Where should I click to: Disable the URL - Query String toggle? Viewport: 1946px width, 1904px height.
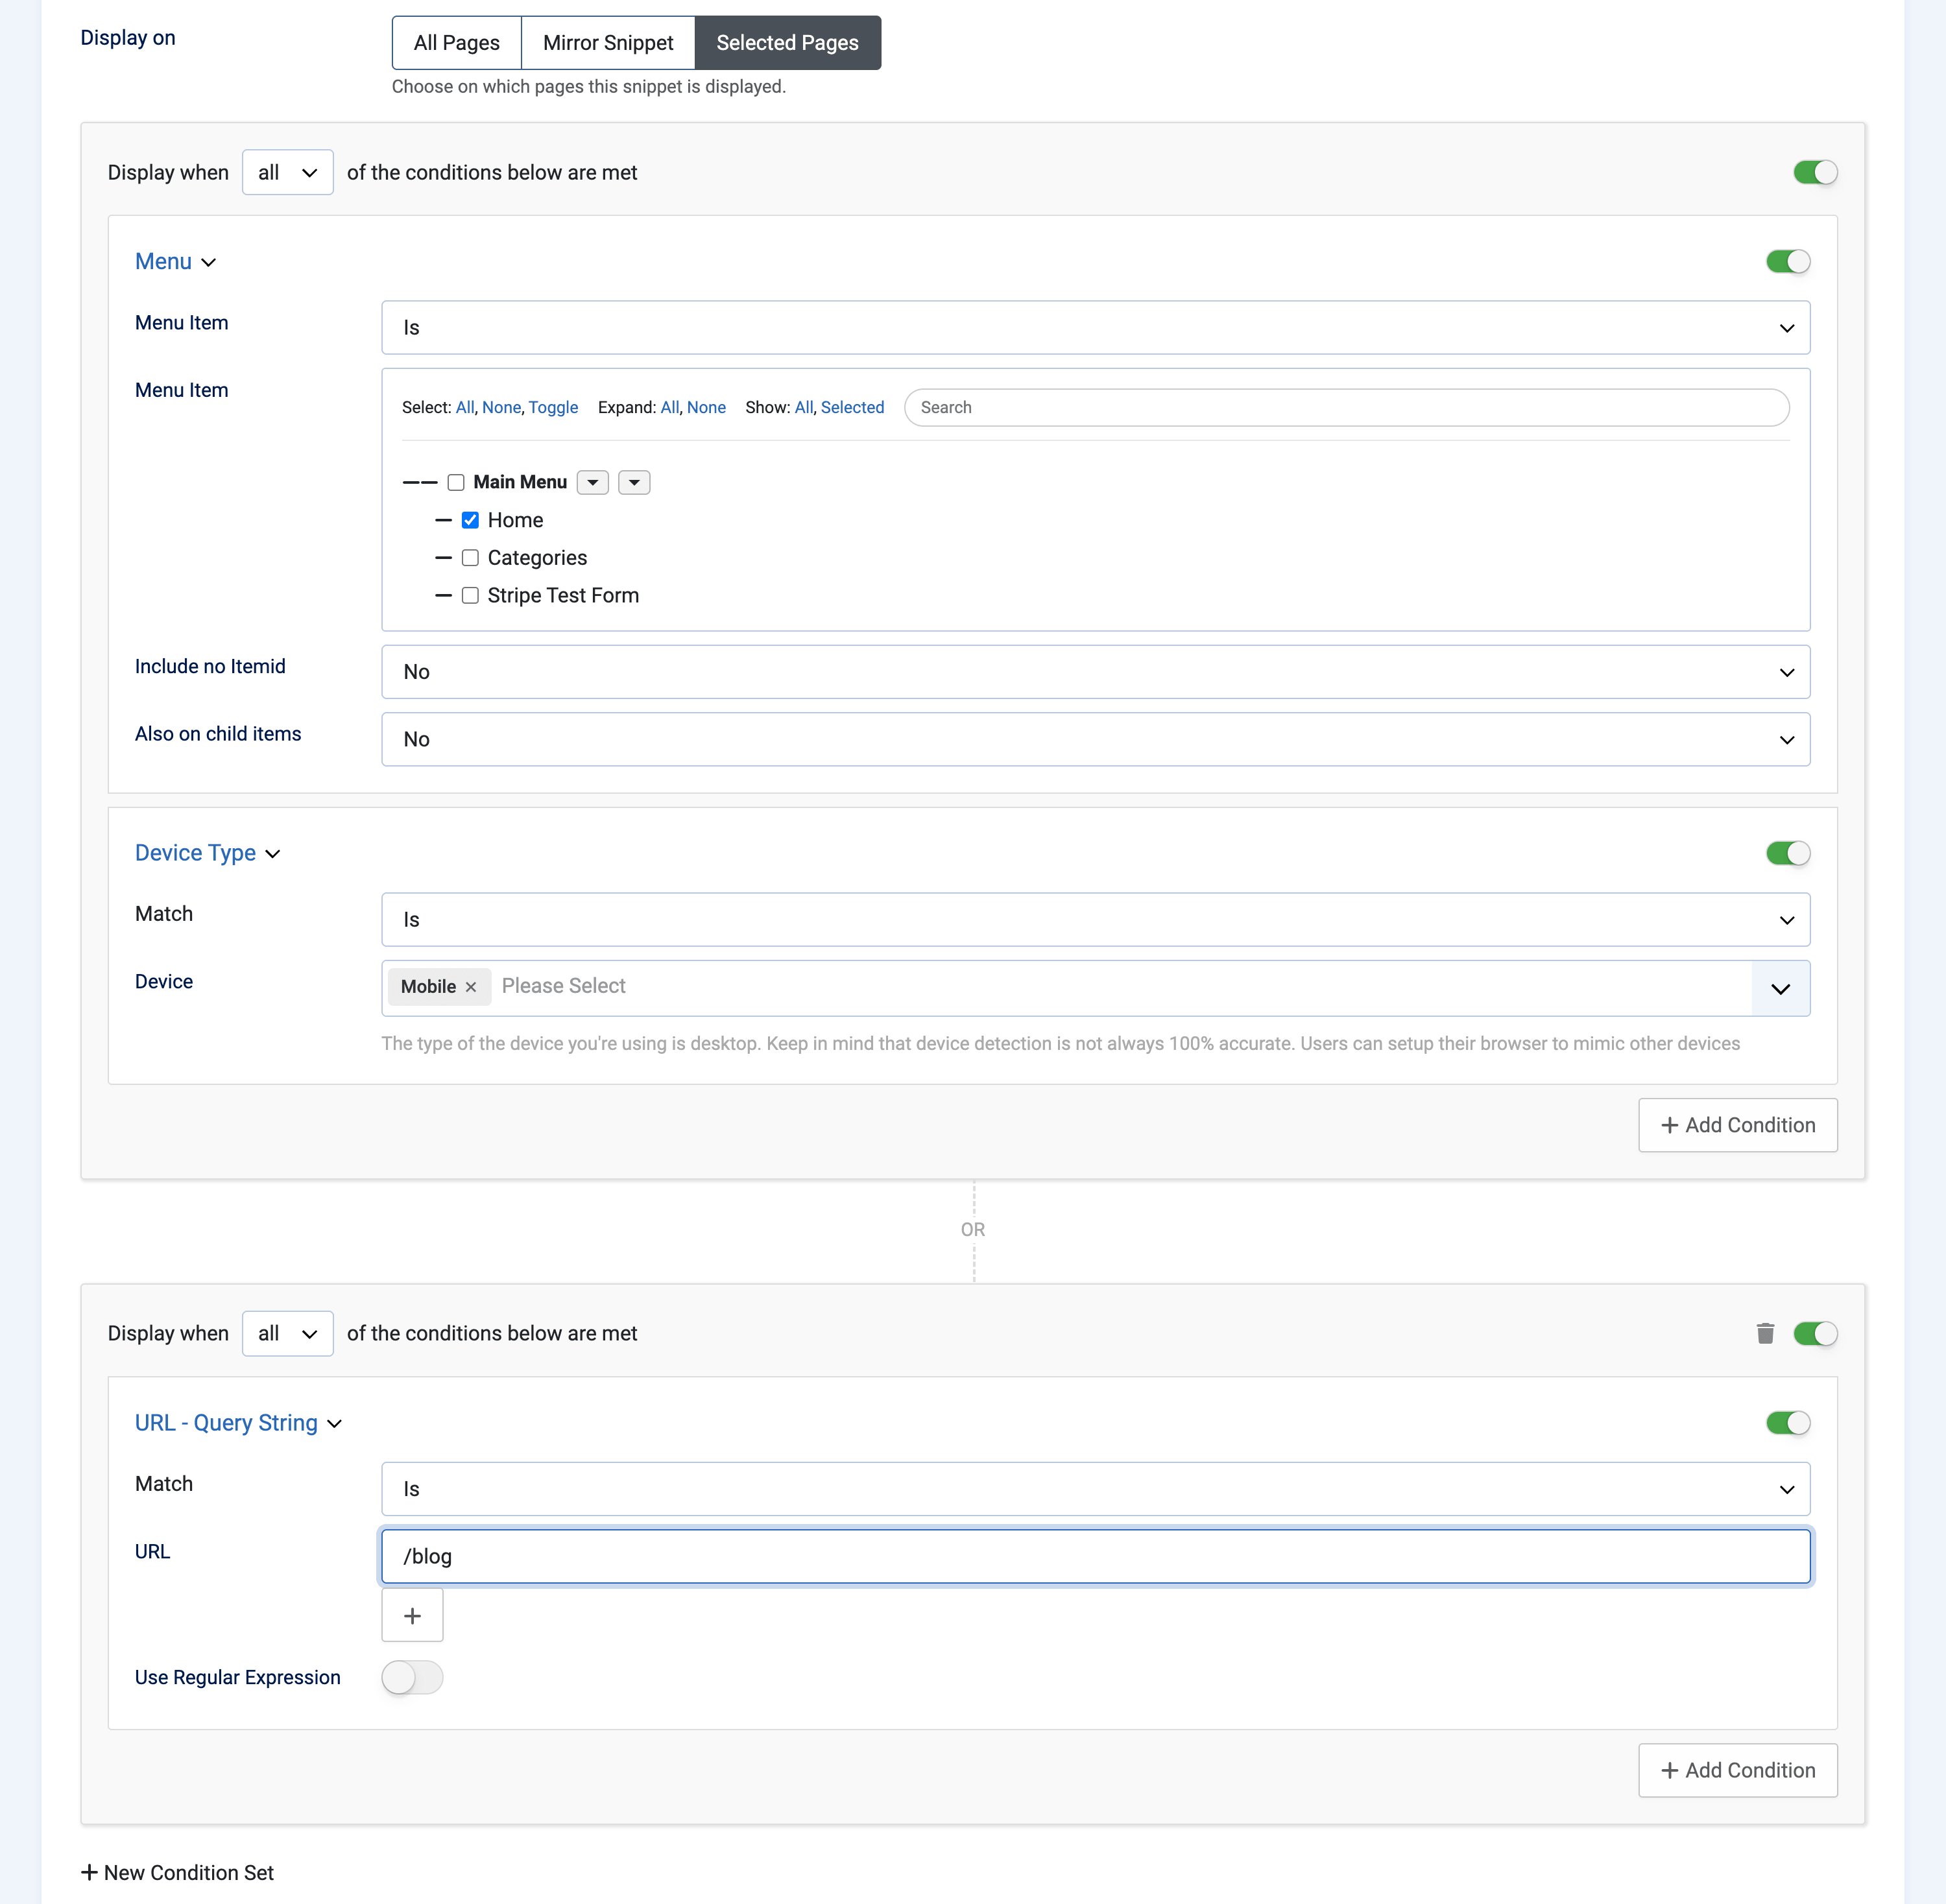pos(1788,1423)
